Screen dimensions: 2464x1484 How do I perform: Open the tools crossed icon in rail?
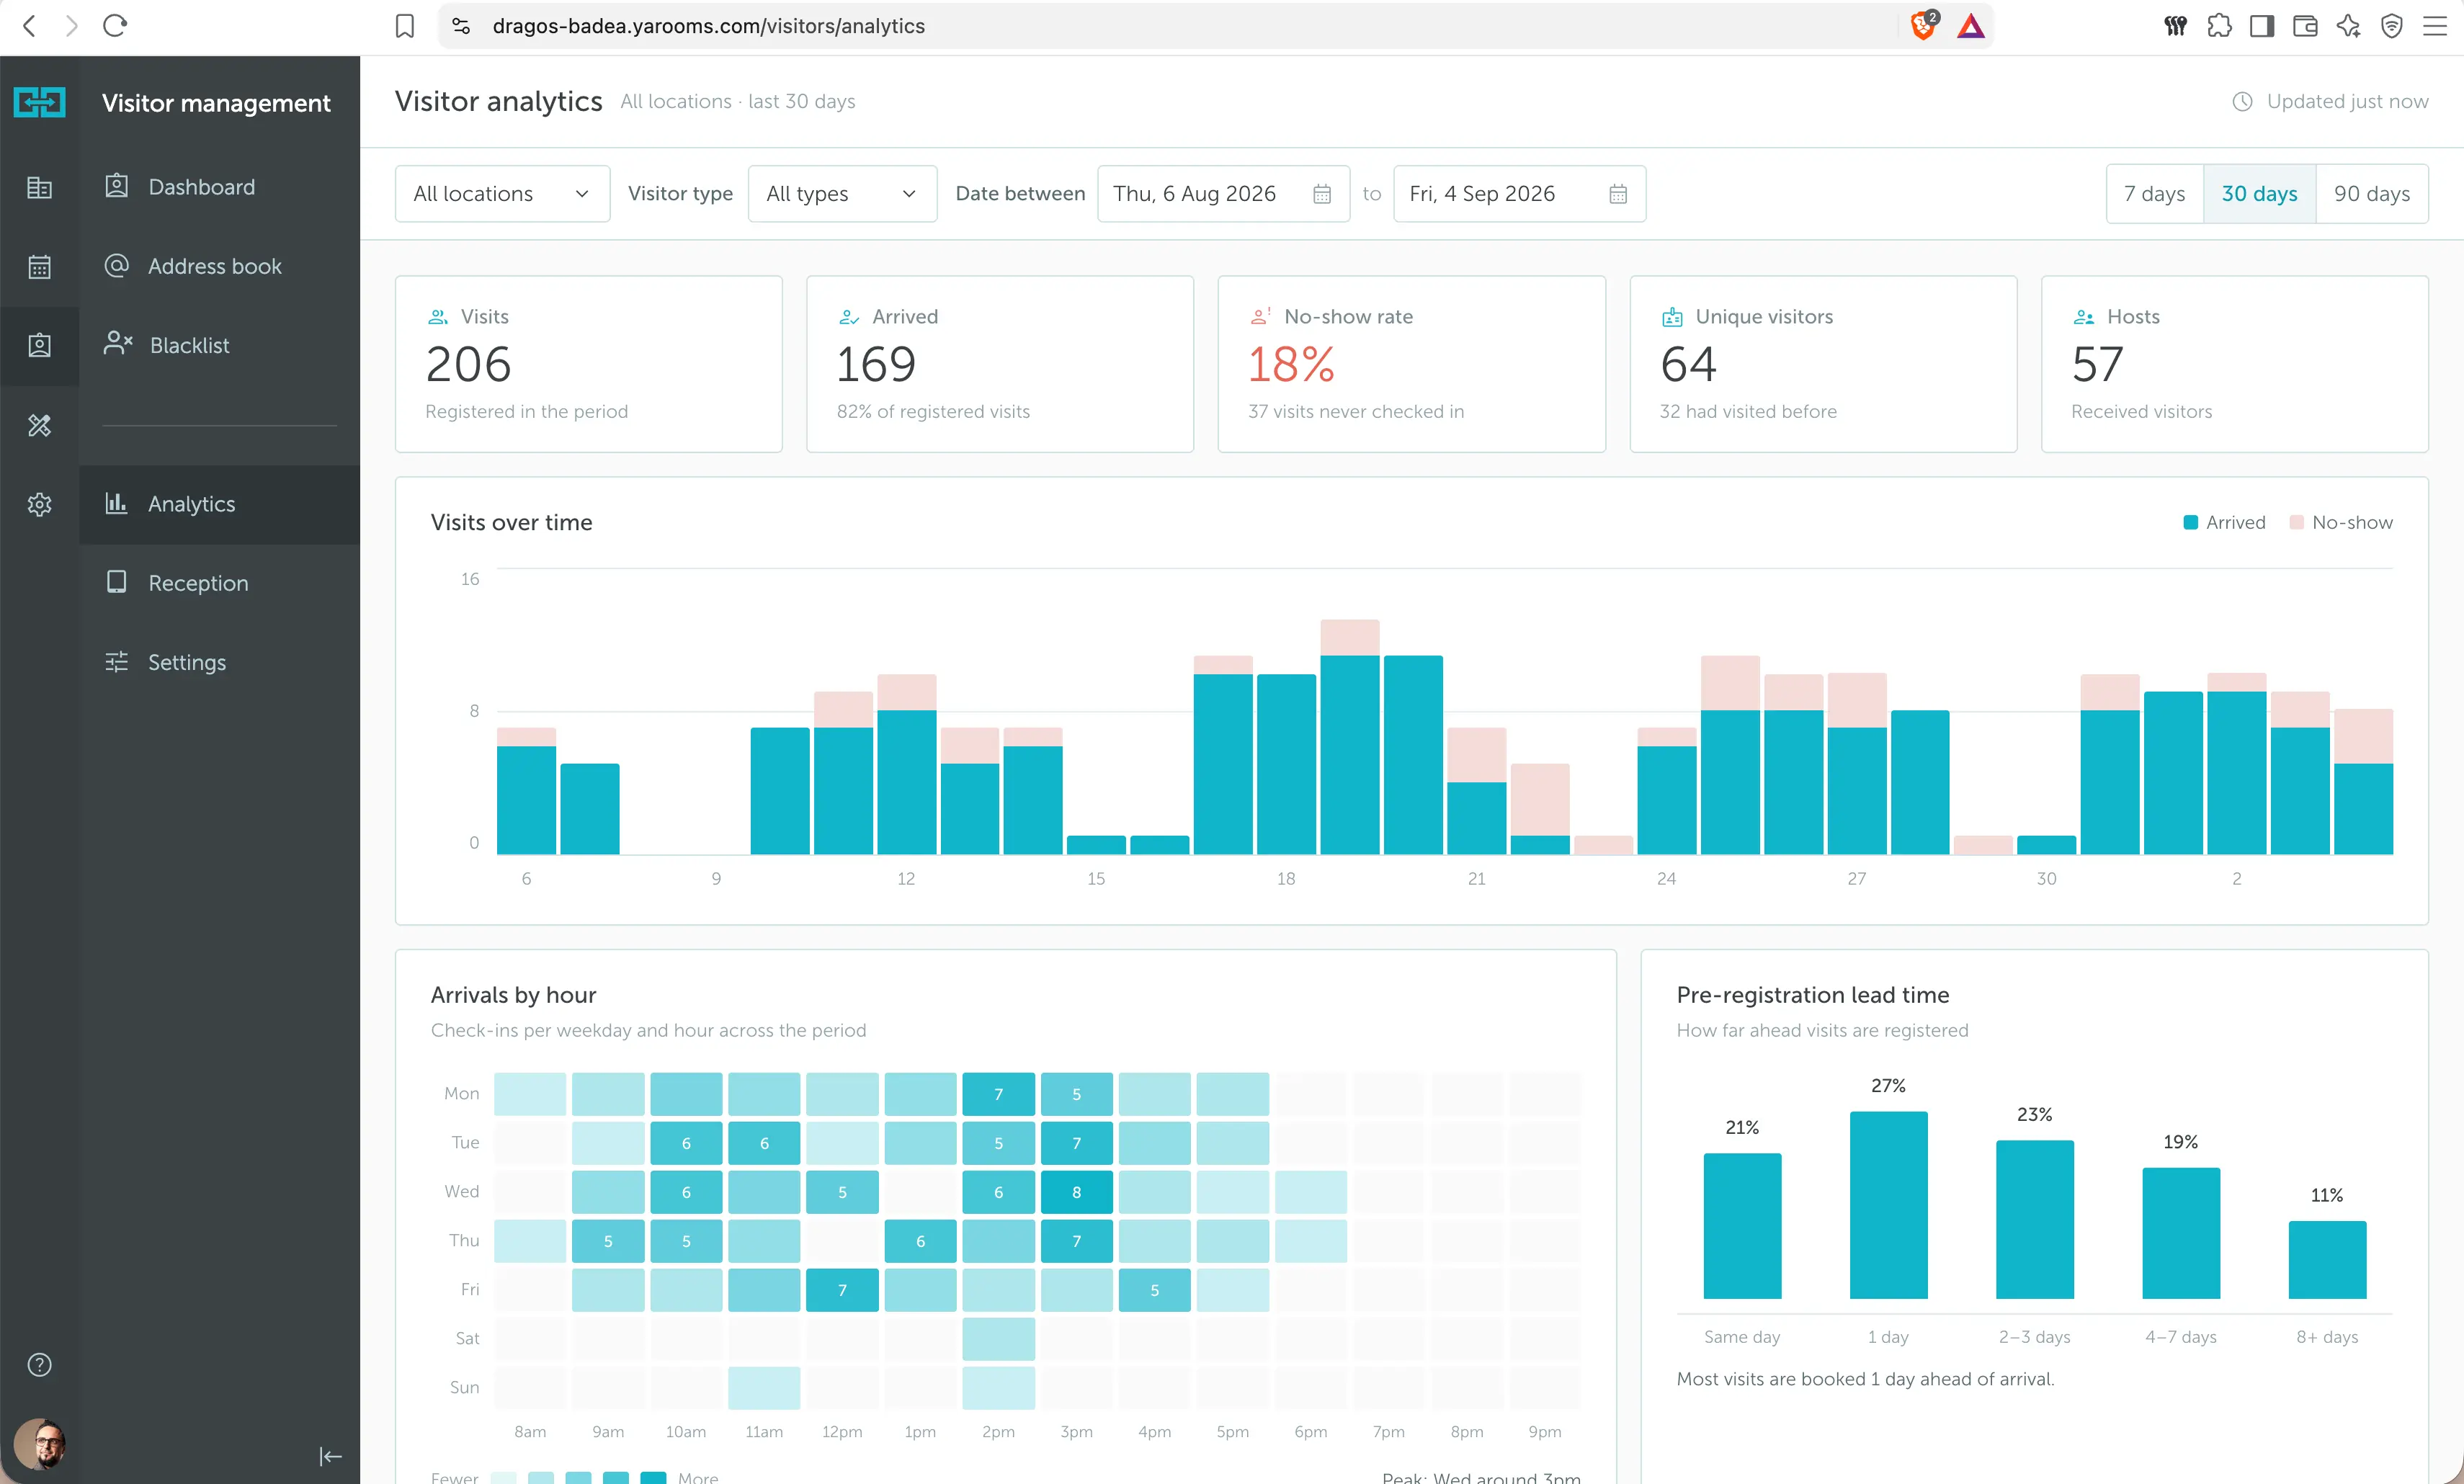(x=39, y=425)
